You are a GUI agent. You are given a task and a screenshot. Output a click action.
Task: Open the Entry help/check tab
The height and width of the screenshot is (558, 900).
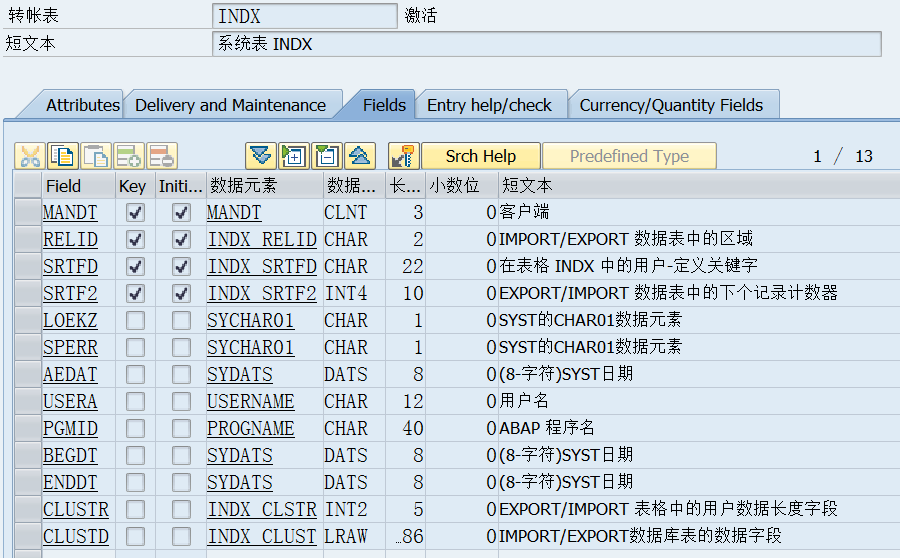point(489,105)
